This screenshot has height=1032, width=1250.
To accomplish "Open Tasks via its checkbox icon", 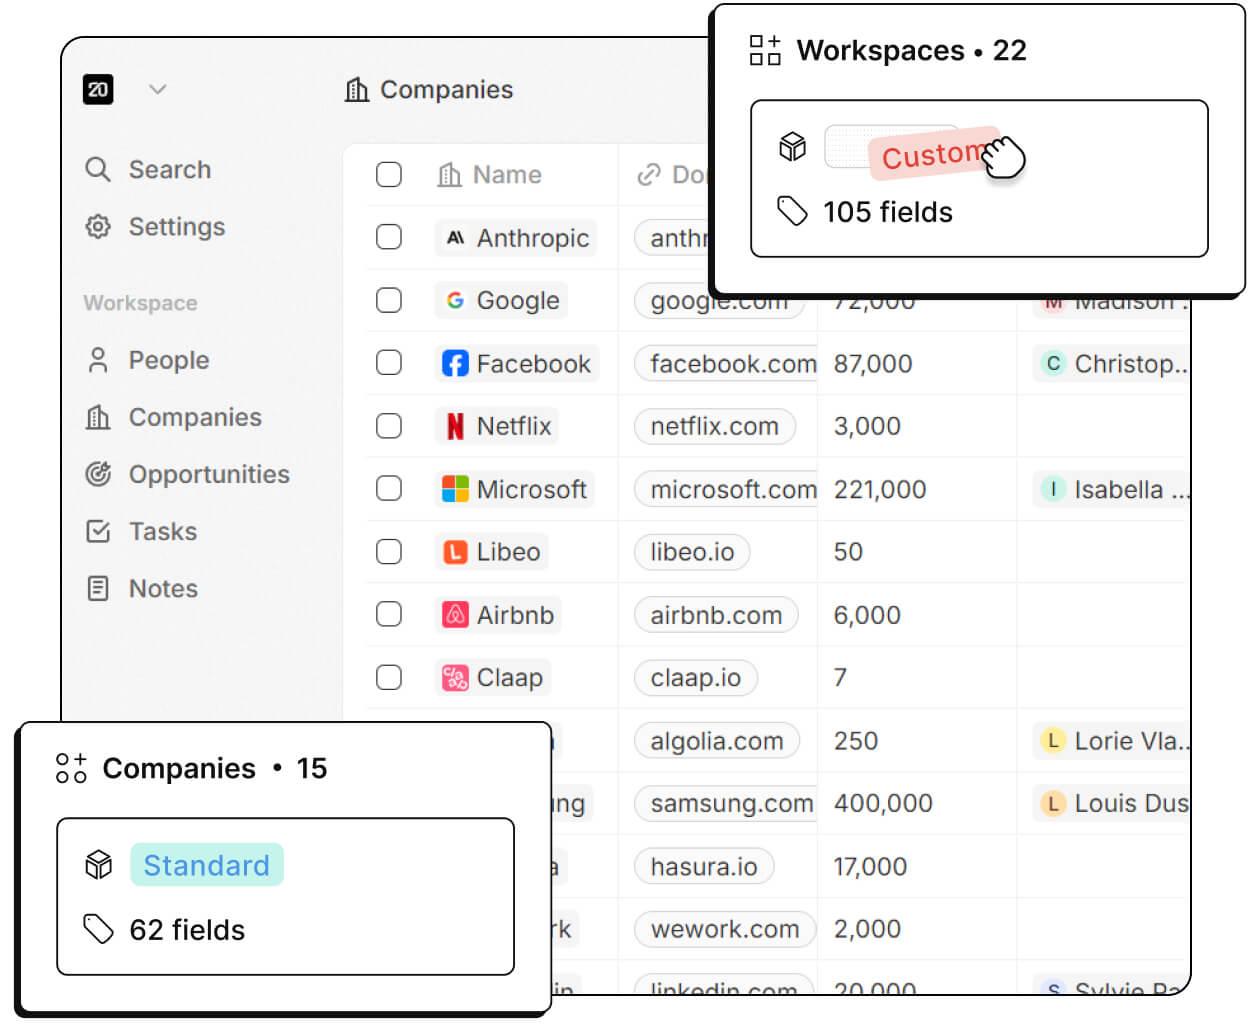I will (x=98, y=531).
